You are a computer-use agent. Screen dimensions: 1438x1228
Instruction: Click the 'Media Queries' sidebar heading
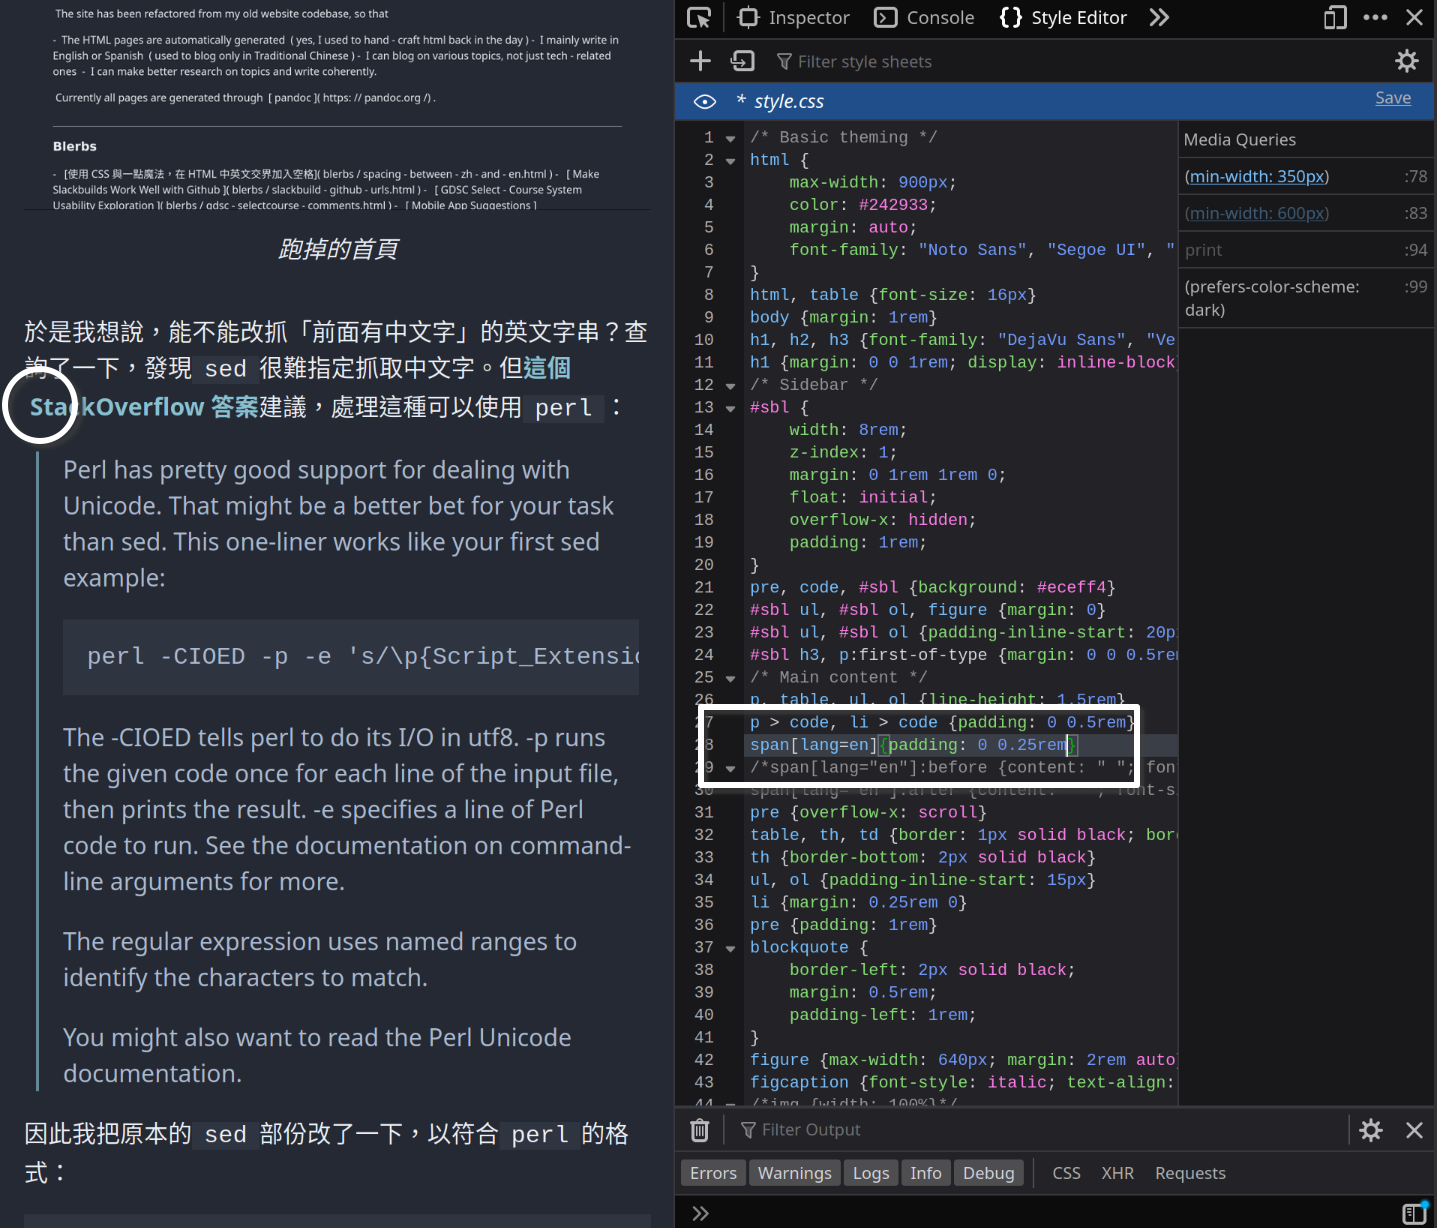1240,140
